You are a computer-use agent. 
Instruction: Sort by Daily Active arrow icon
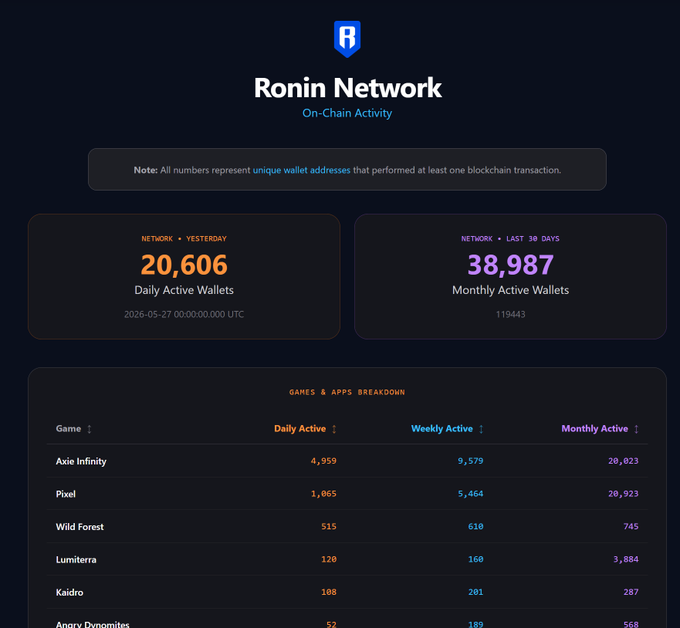[x=334, y=429]
